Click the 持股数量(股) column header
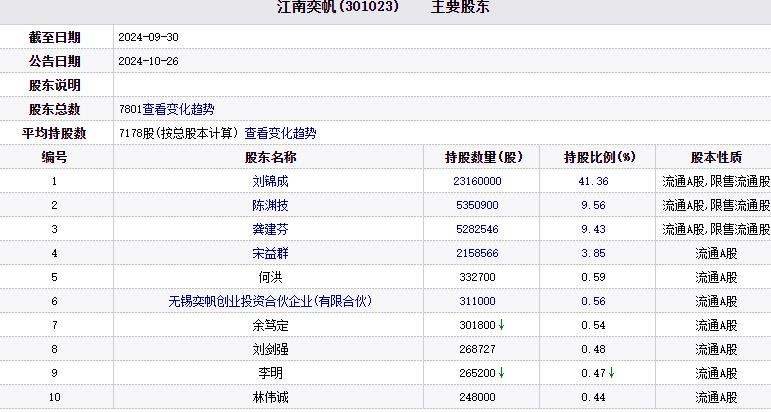The image size is (771, 412). (484, 157)
